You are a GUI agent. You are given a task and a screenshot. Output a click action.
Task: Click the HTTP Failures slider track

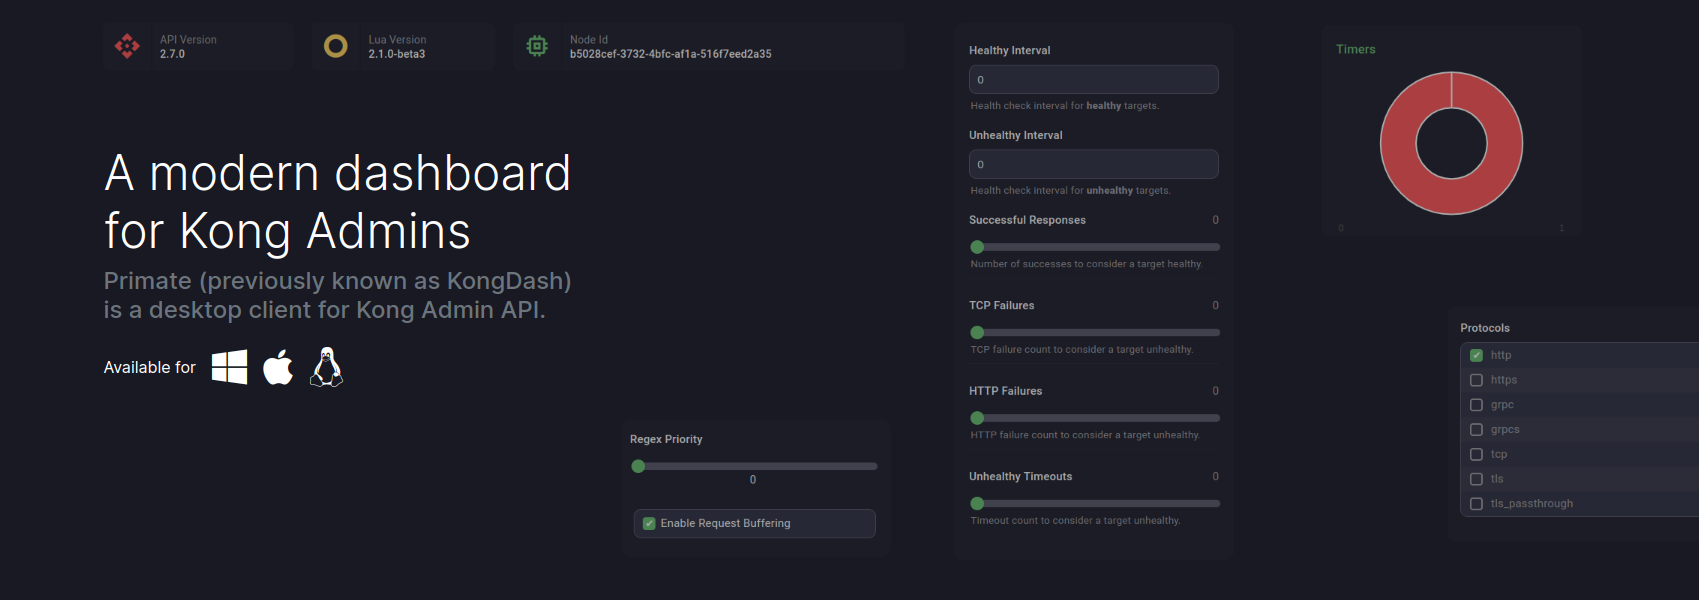[1095, 418]
